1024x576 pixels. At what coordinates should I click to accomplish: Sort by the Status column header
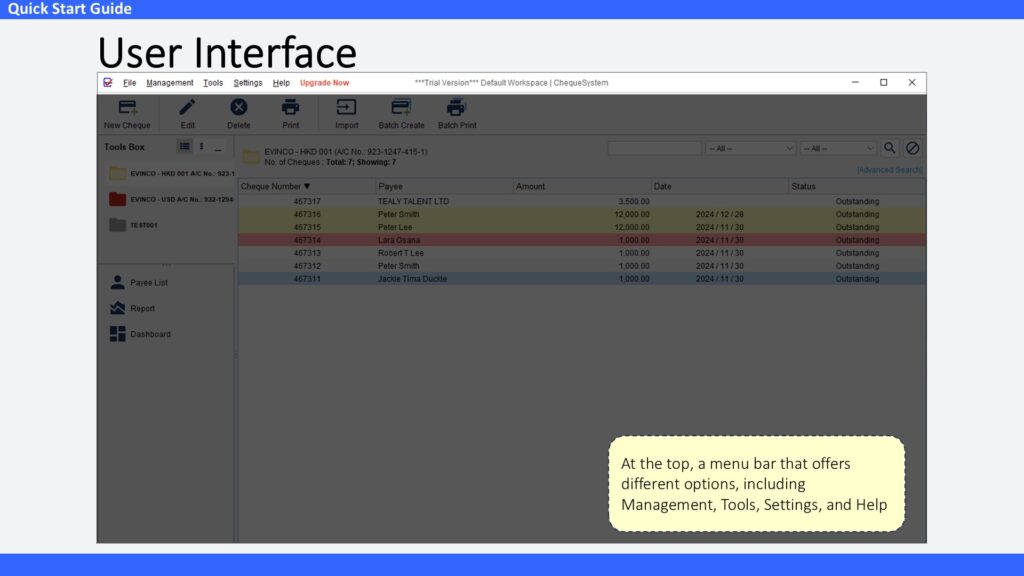pos(857,186)
